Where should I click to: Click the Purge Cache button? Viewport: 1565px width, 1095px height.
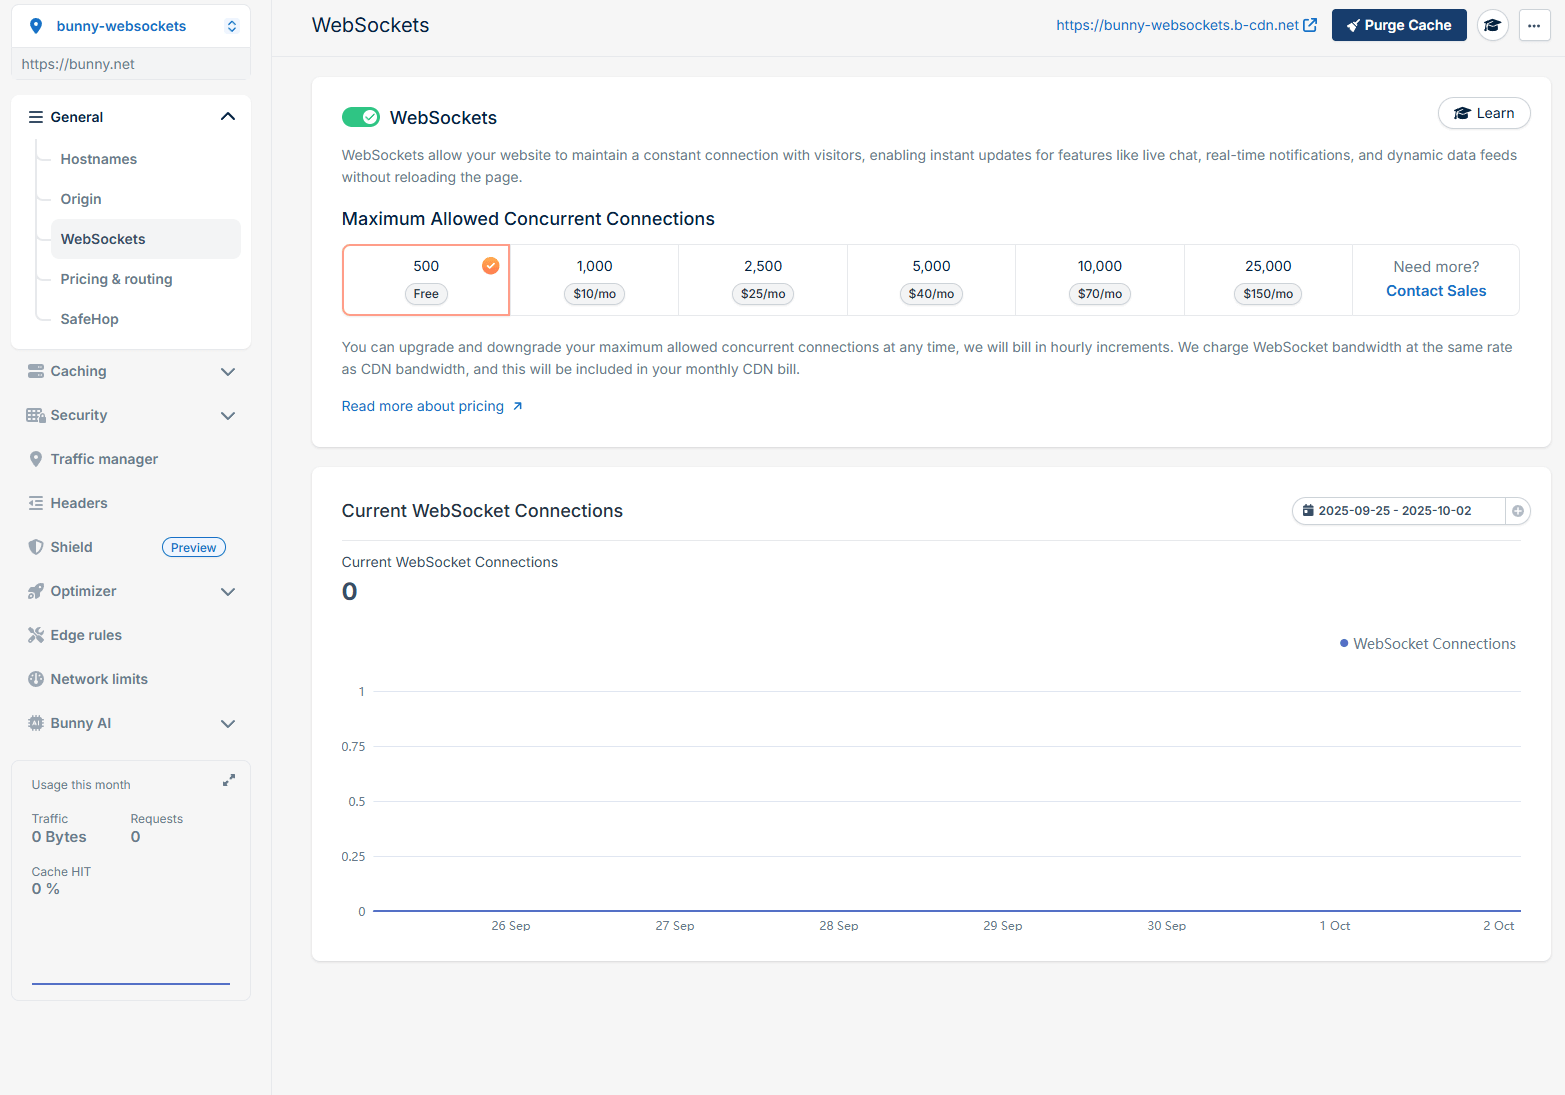(1398, 25)
